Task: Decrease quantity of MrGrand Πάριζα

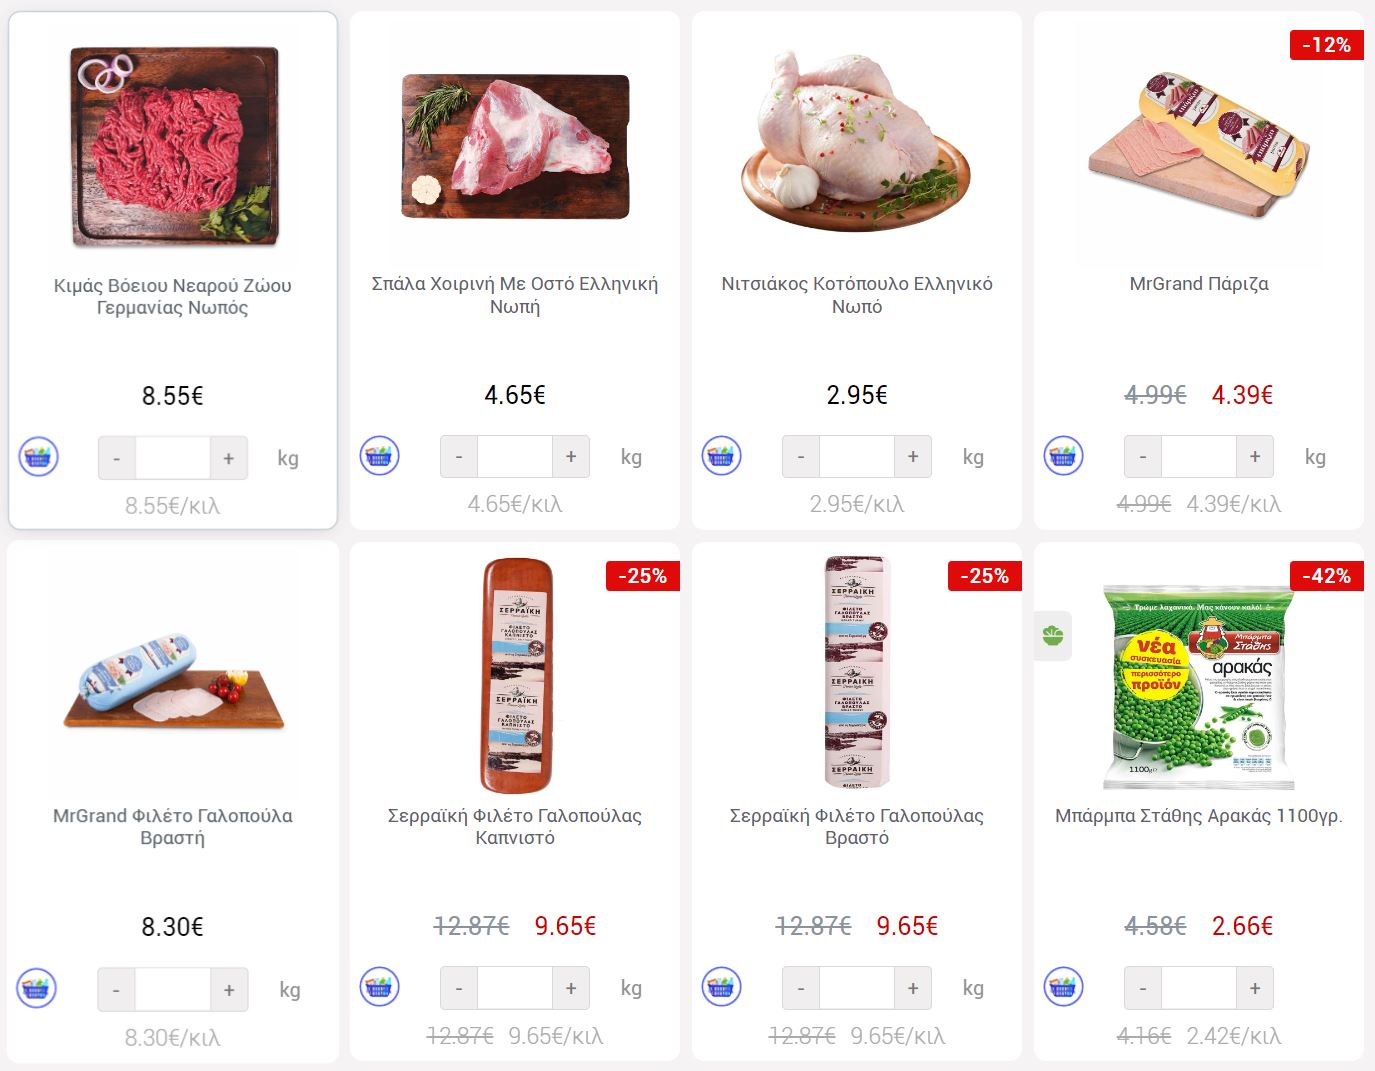Action: pos(1143,457)
